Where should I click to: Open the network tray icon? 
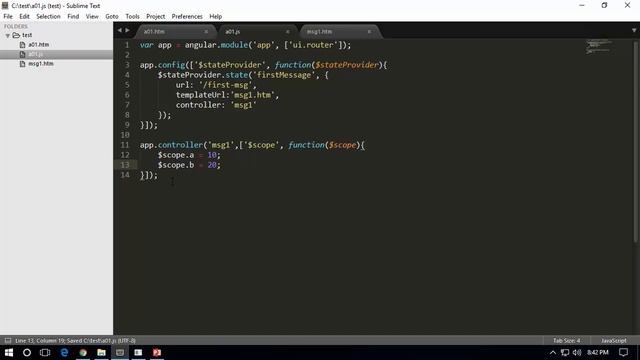point(565,352)
